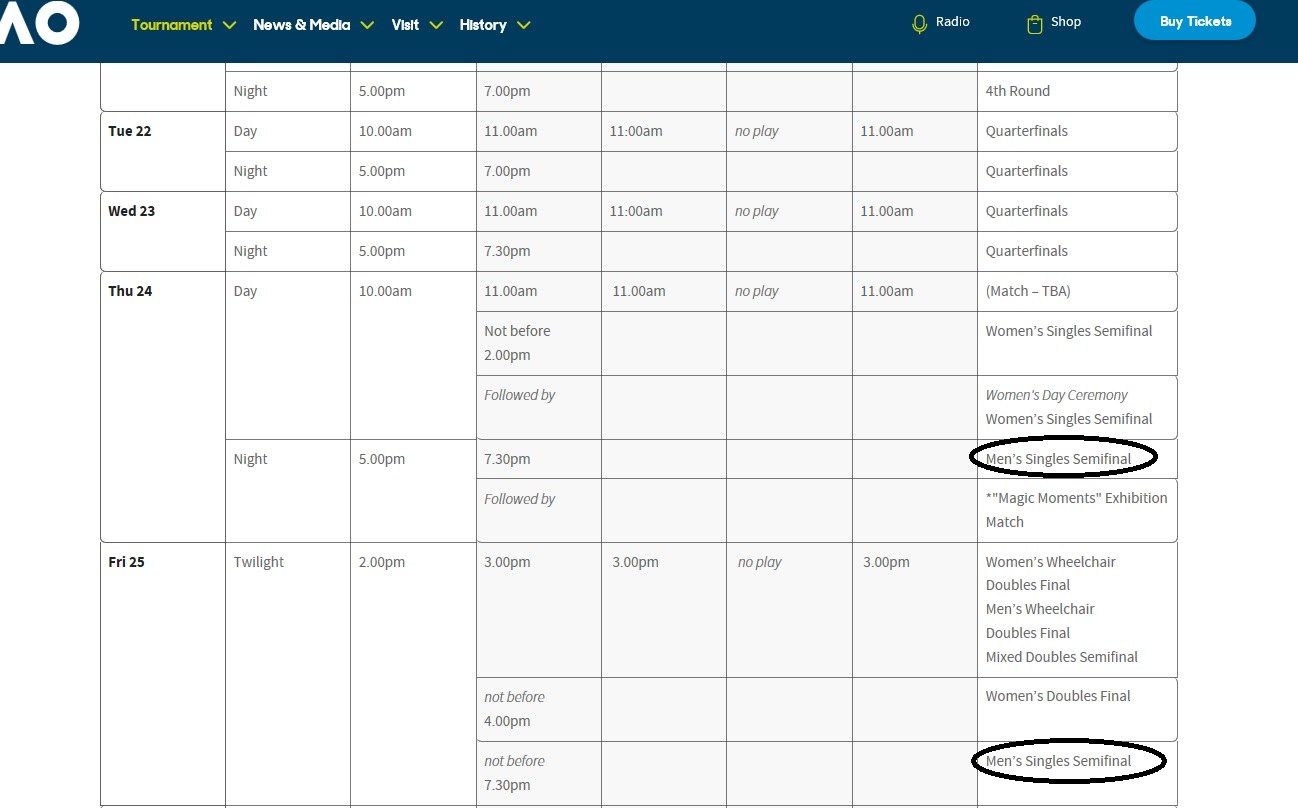Click circled Men's Singles Semifinal on Friday

coord(1058,761)
